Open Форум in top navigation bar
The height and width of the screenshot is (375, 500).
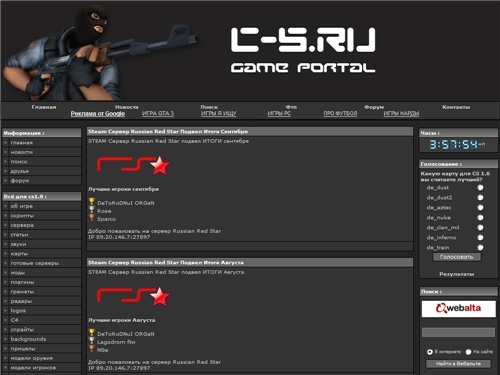(374, 107)
